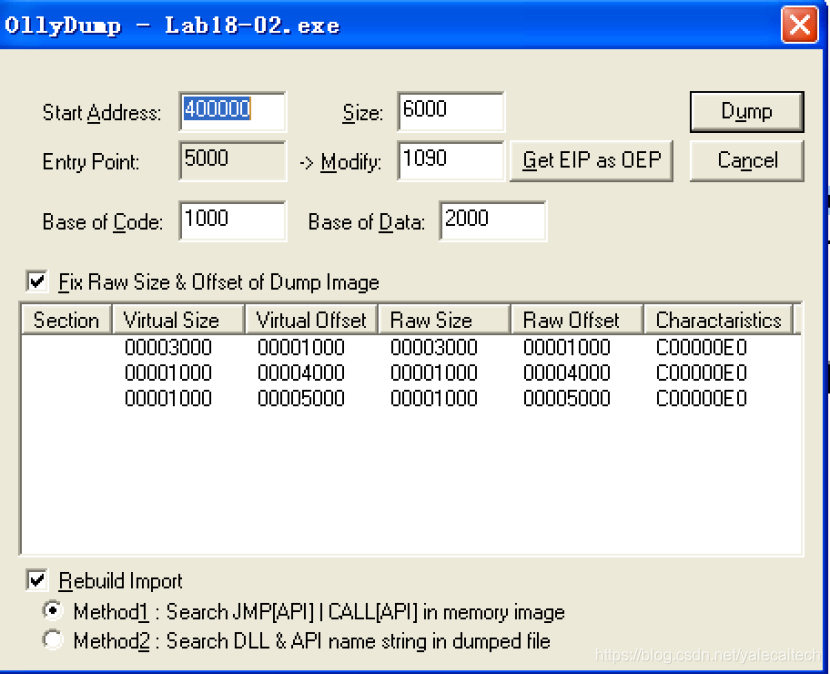The image size is (830, 674).
Task: Select Characteristics cell C00000E0 in first row
Action: tap(701, 348)
